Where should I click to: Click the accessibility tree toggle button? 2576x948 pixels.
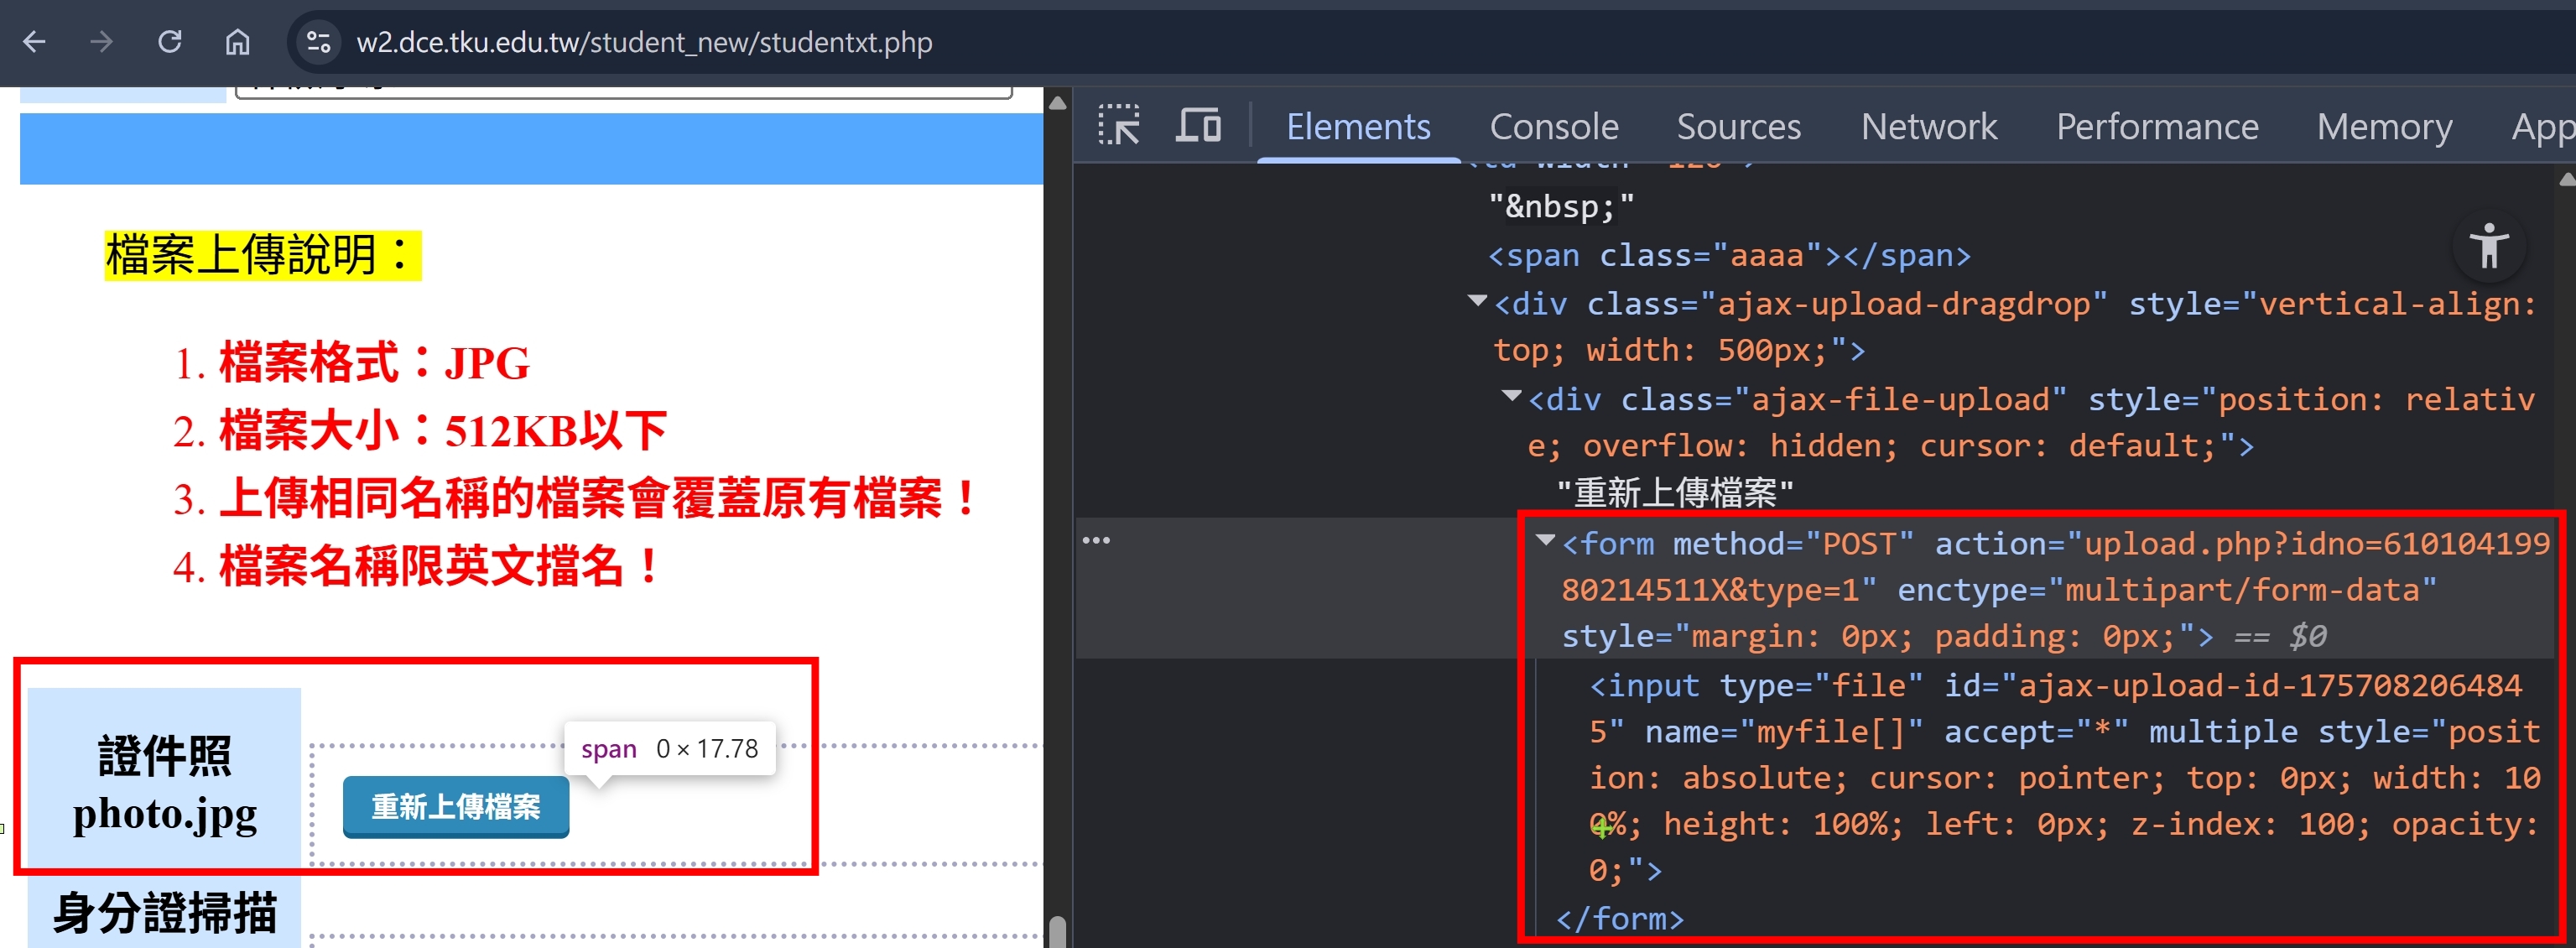pos(2489,246)
